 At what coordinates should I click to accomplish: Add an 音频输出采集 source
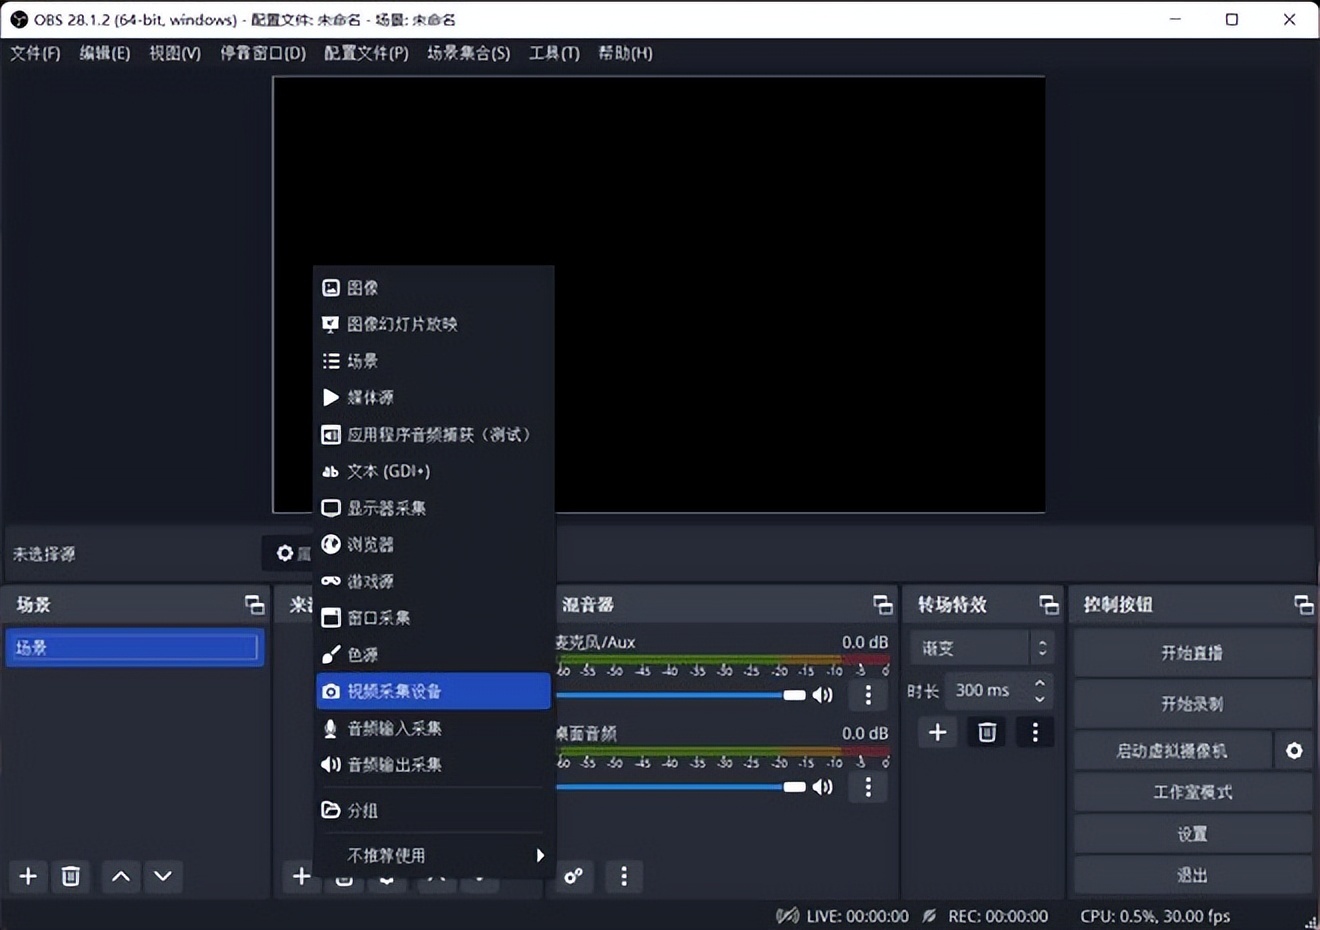(433, 765)
